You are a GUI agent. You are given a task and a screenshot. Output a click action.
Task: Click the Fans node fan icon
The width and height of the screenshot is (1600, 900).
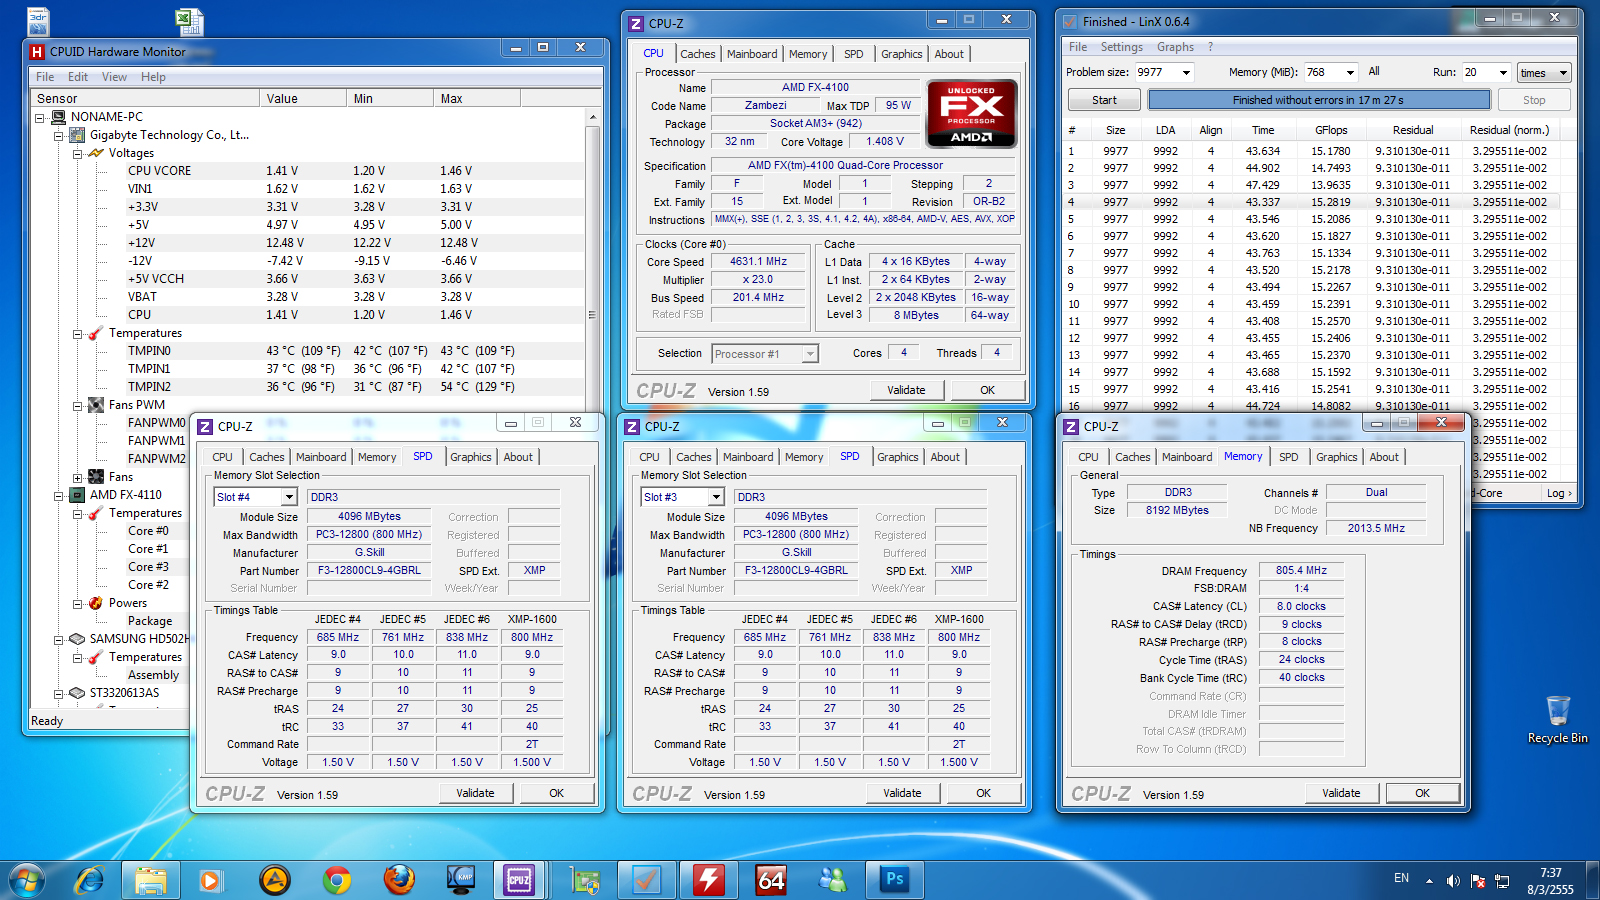click(x=96, y=477)
